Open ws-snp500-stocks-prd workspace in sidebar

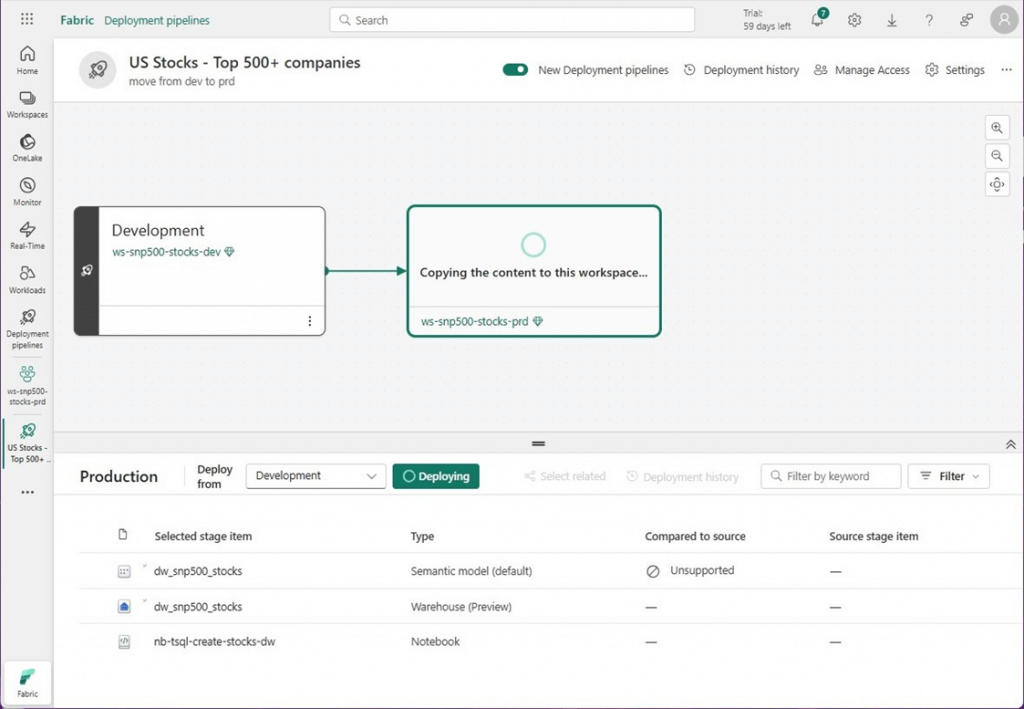pyautogui.click(x=27, y=385)
